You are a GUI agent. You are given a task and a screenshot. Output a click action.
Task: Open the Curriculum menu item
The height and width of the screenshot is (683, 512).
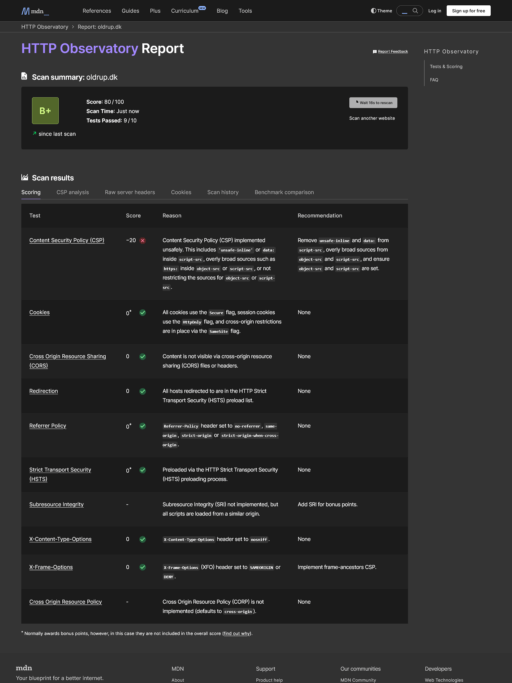click(x=185, y=11)
